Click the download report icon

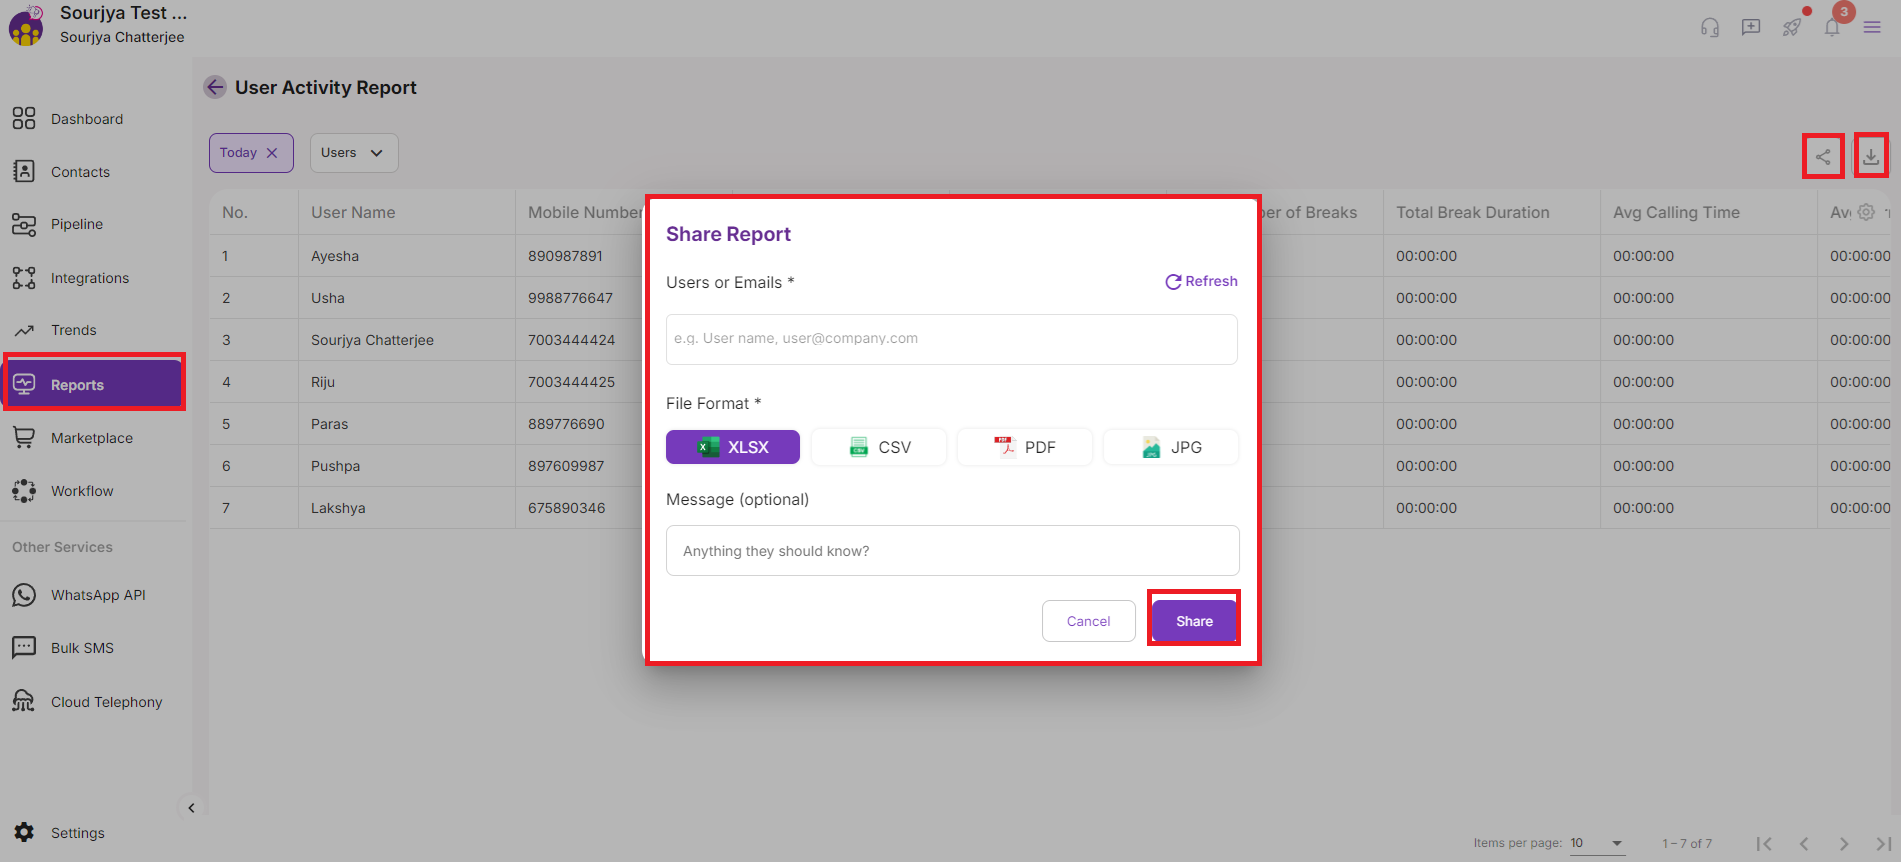point(1870,156)
